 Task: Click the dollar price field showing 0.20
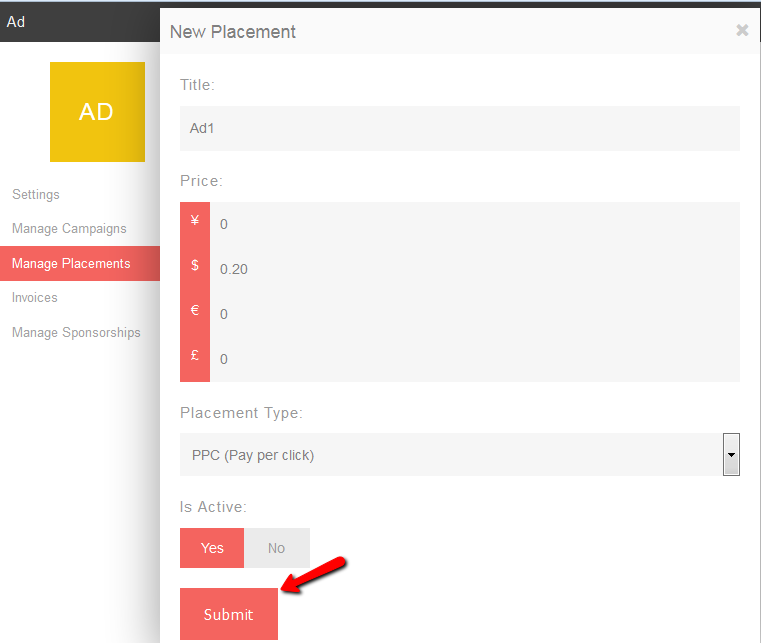pos(475,269)
